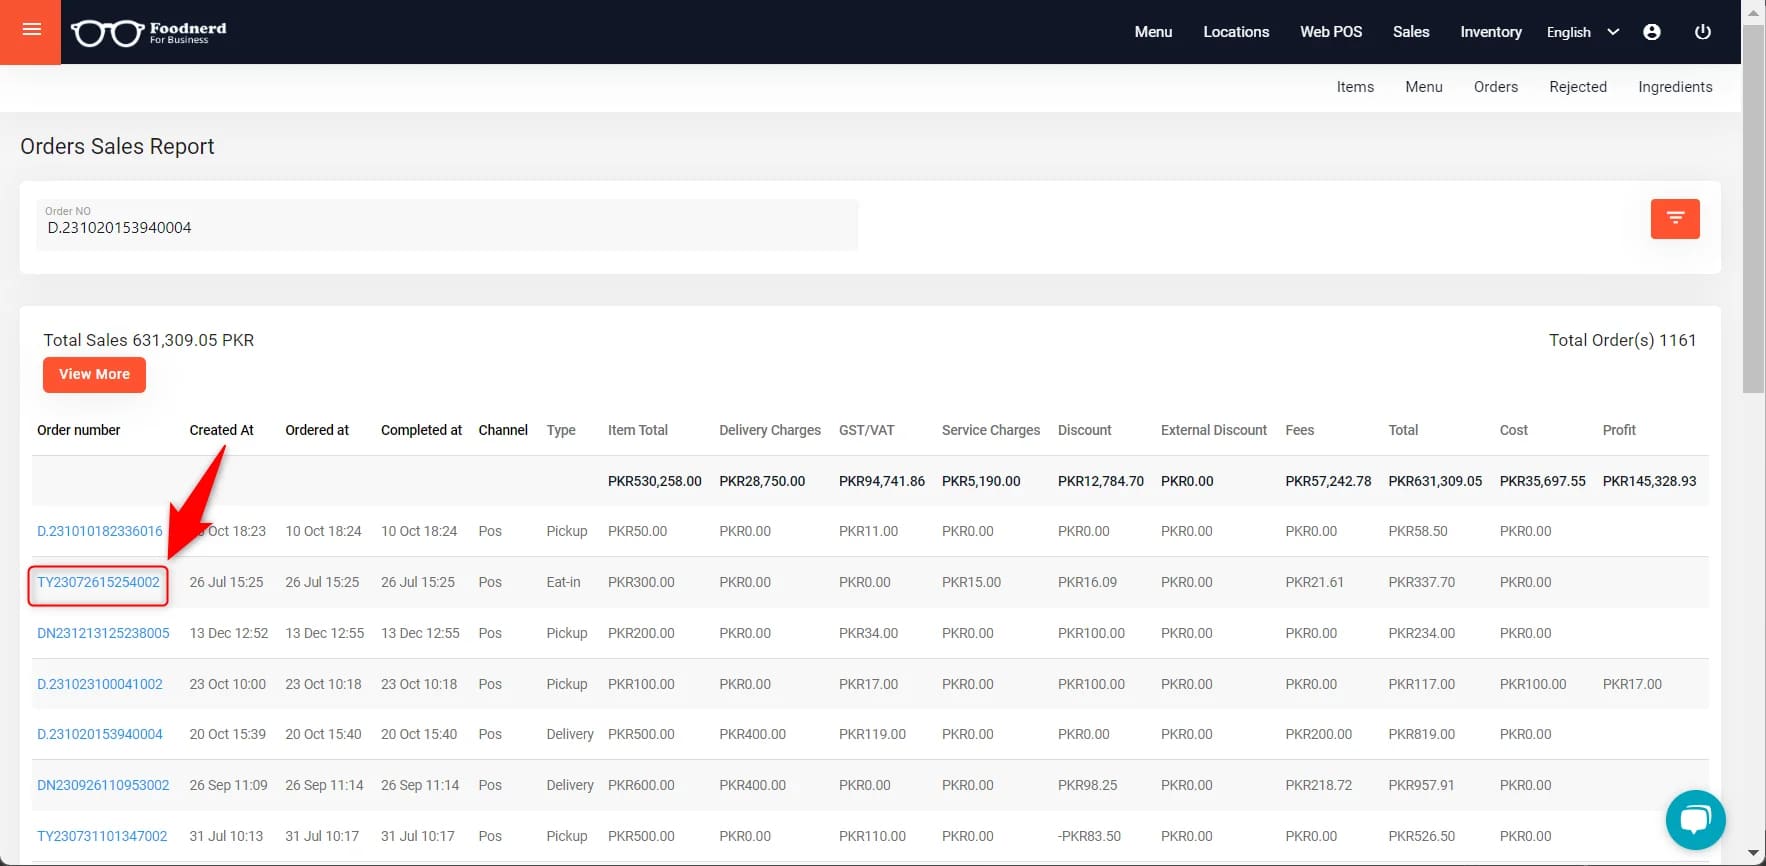Click the Cost column header

point(1514,430)
